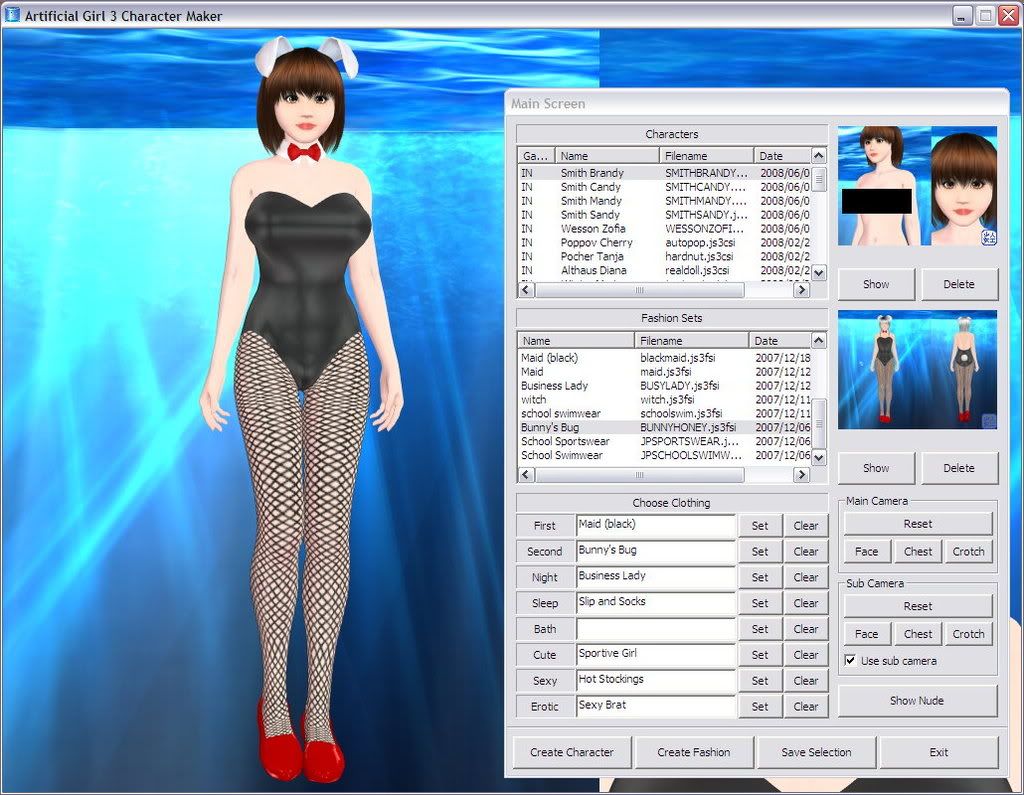1024x795 pixels.
Task: Show the selected fashion set
Action: pyautogui.click(x=876, y=468)
